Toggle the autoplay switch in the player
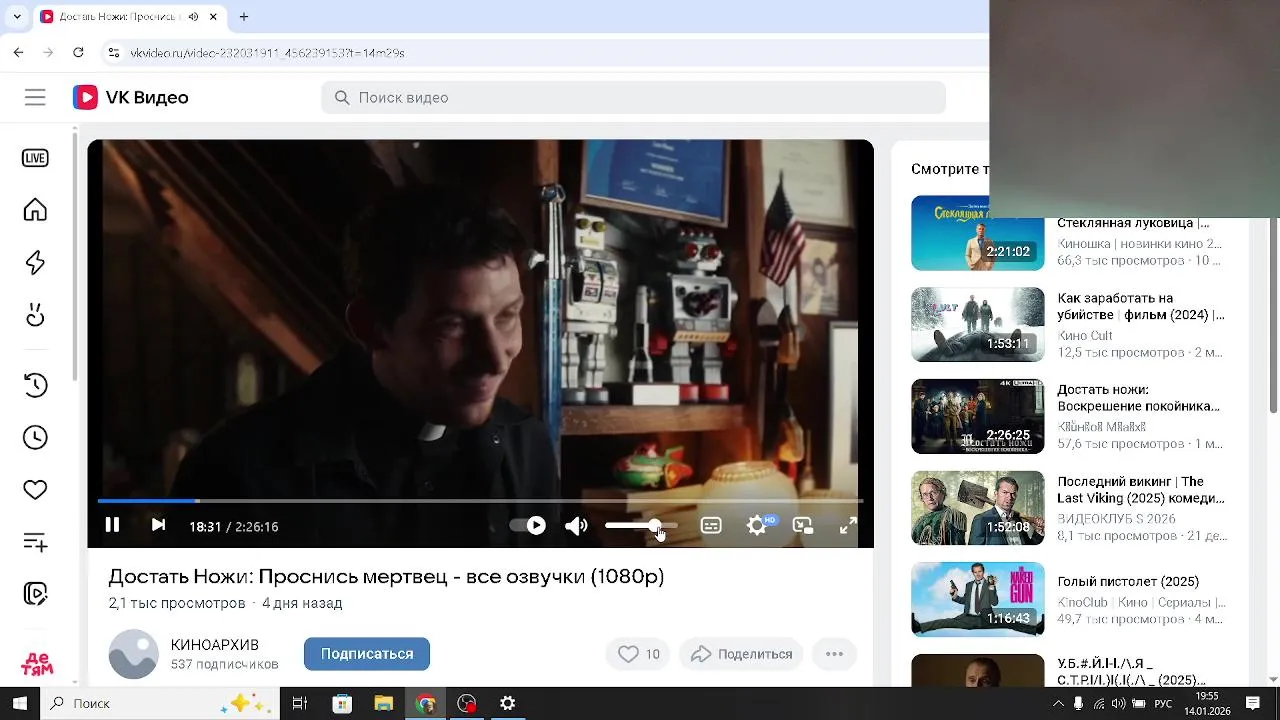1280x720 pixels. [529, 525]
